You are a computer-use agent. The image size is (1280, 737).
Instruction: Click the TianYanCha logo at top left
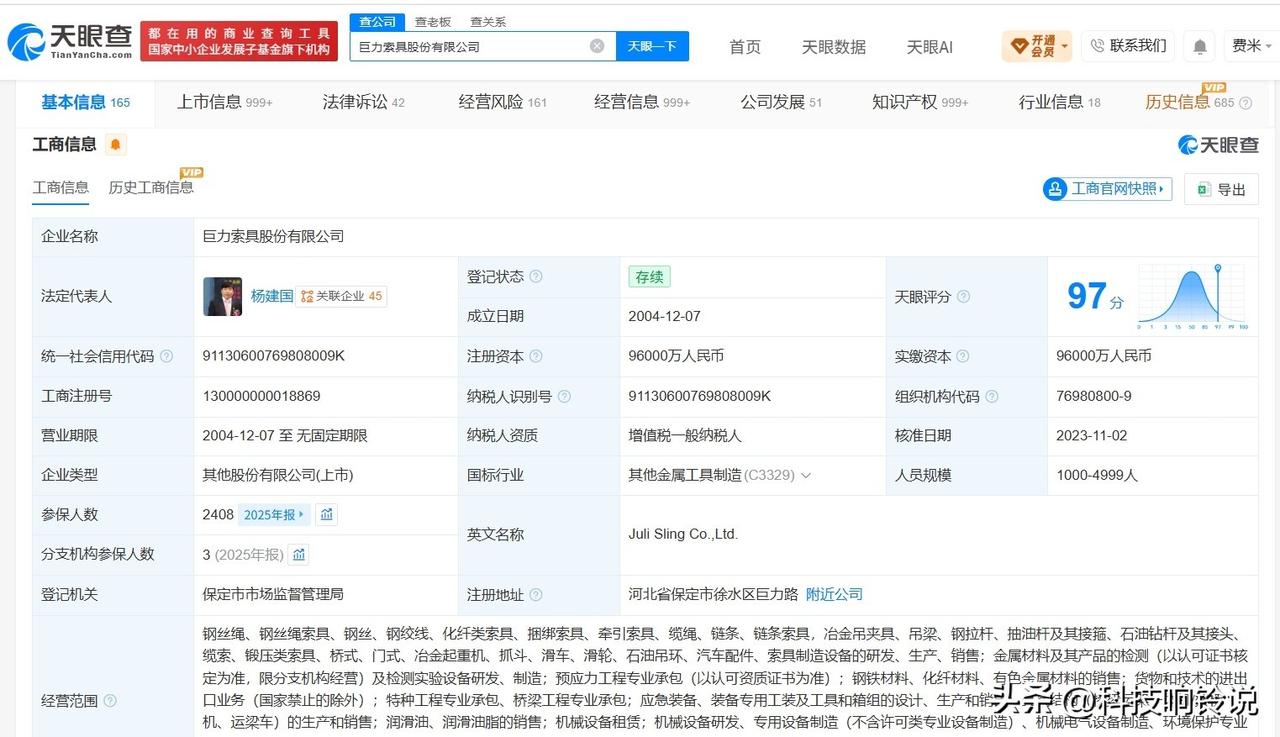pyautogui.click(x=70, y=42)
